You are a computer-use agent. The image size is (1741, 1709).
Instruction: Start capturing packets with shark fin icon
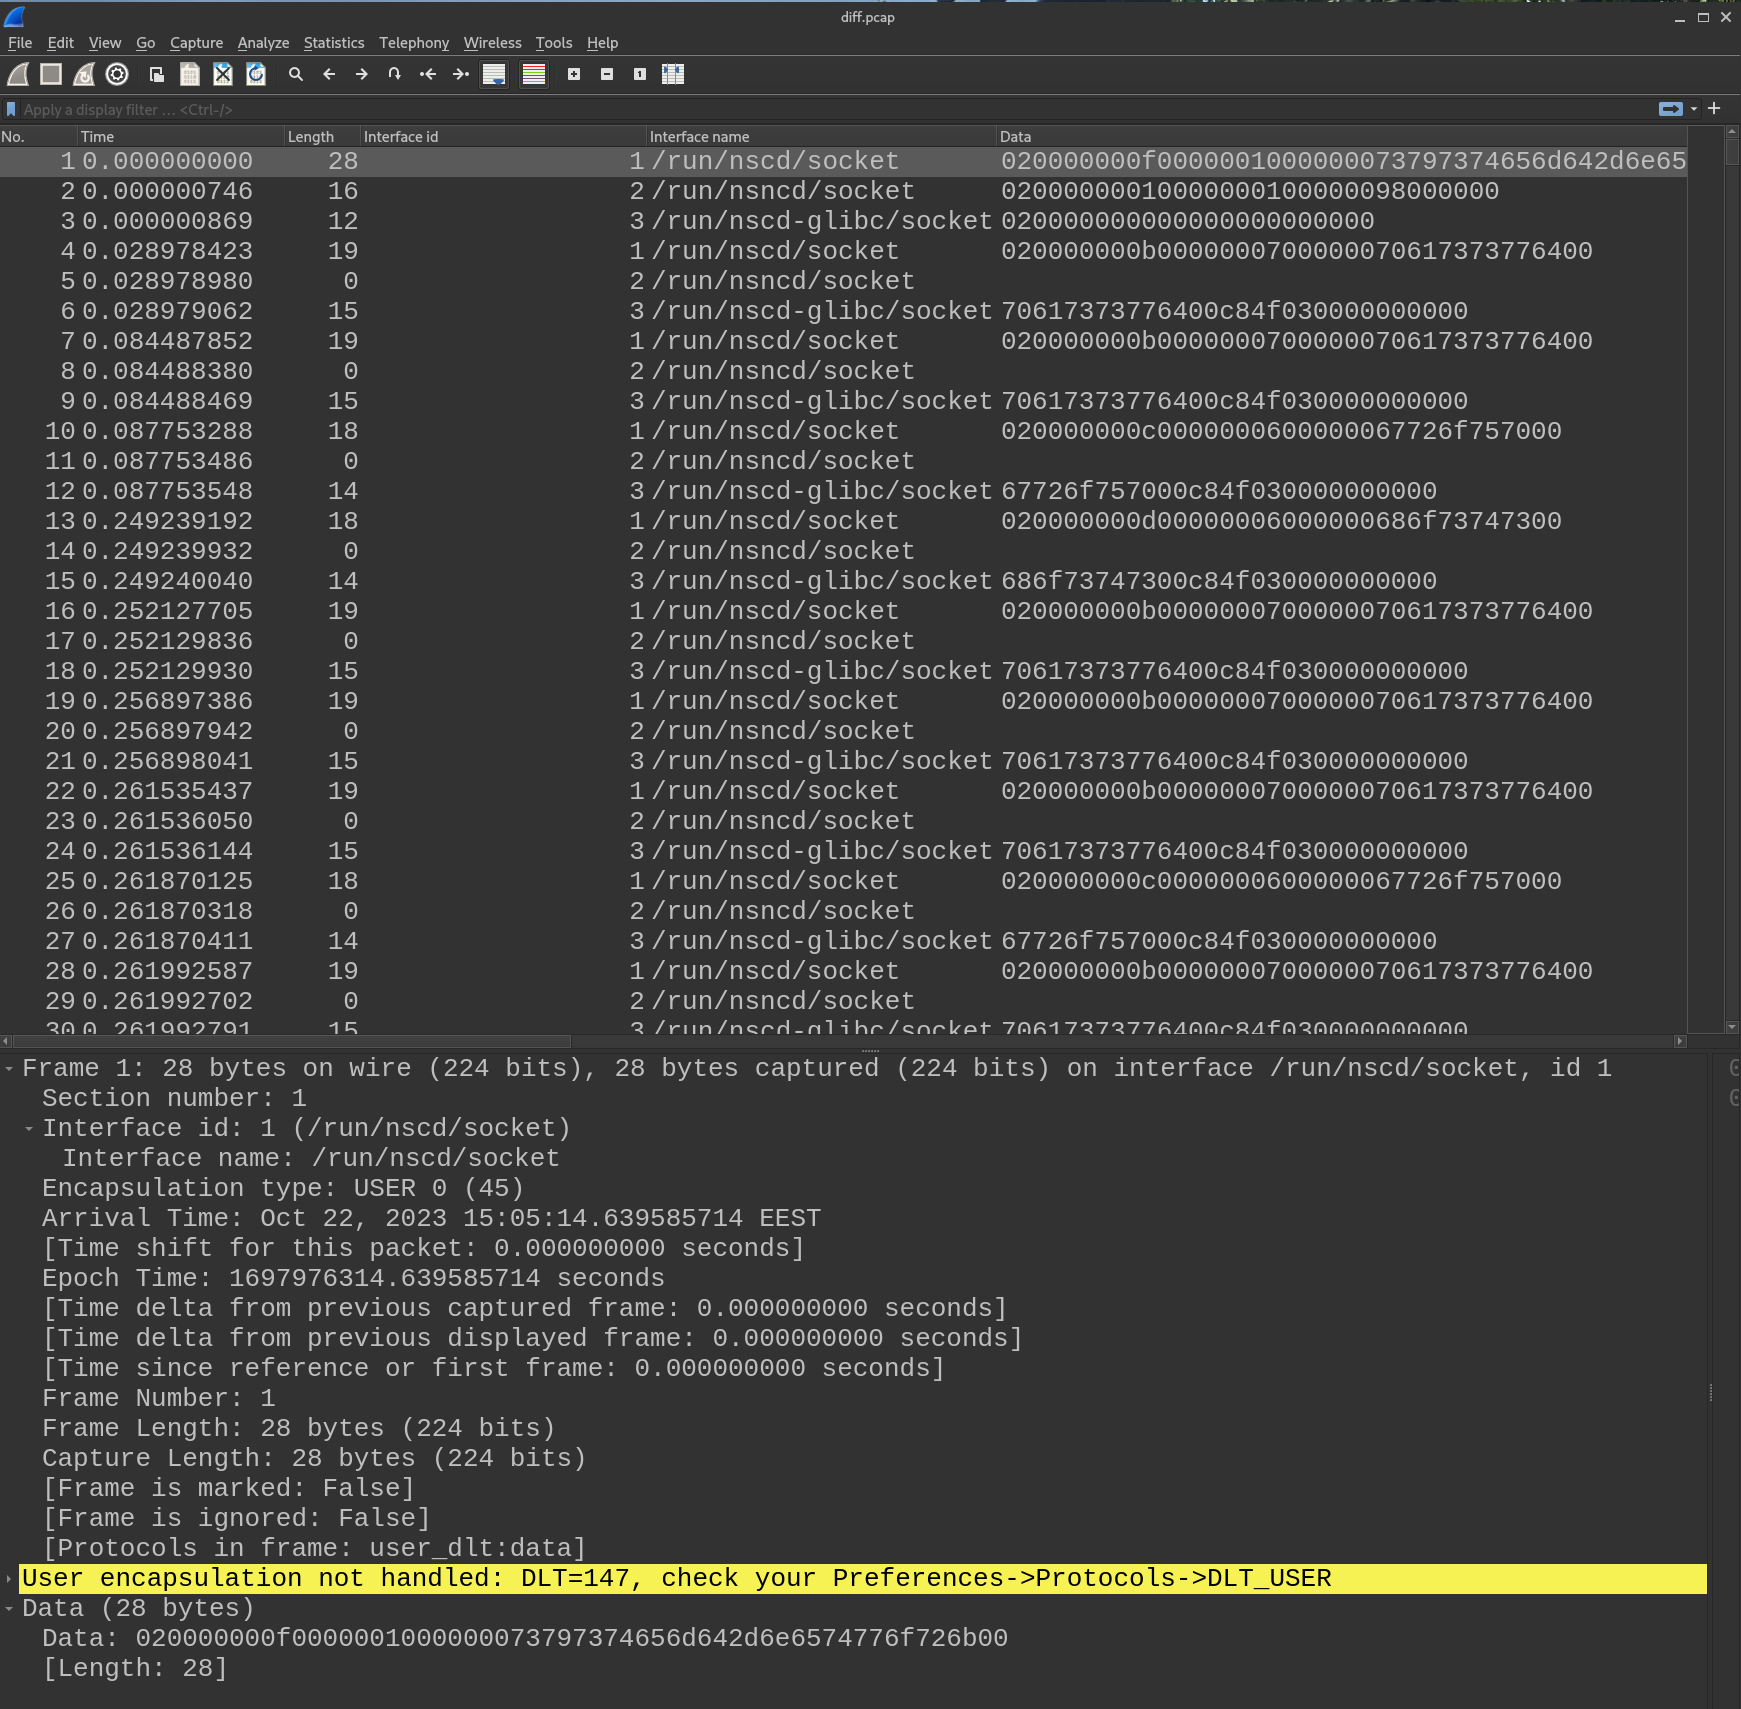18,74
